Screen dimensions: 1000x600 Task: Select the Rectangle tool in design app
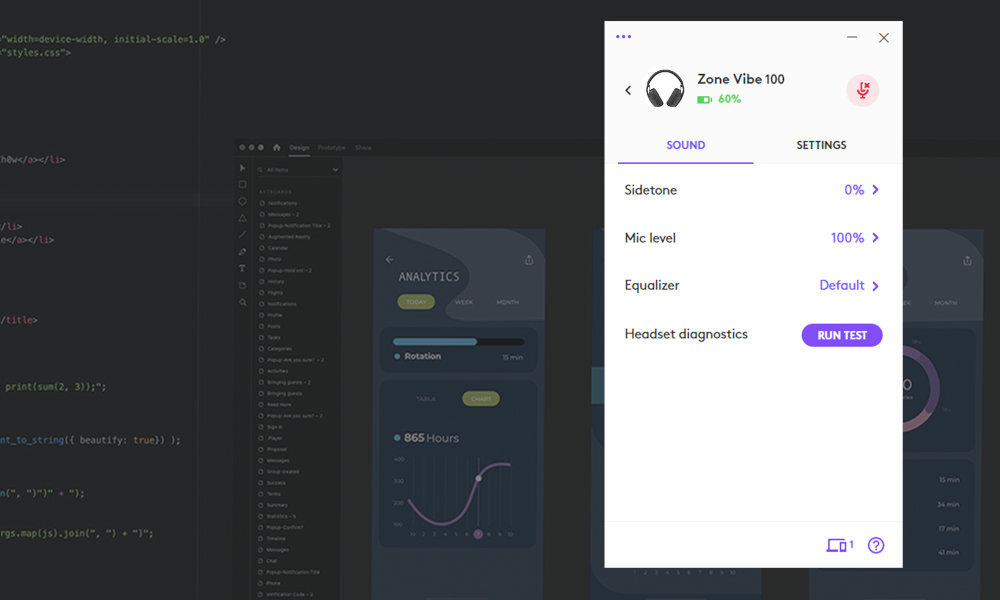click(242, 184)
